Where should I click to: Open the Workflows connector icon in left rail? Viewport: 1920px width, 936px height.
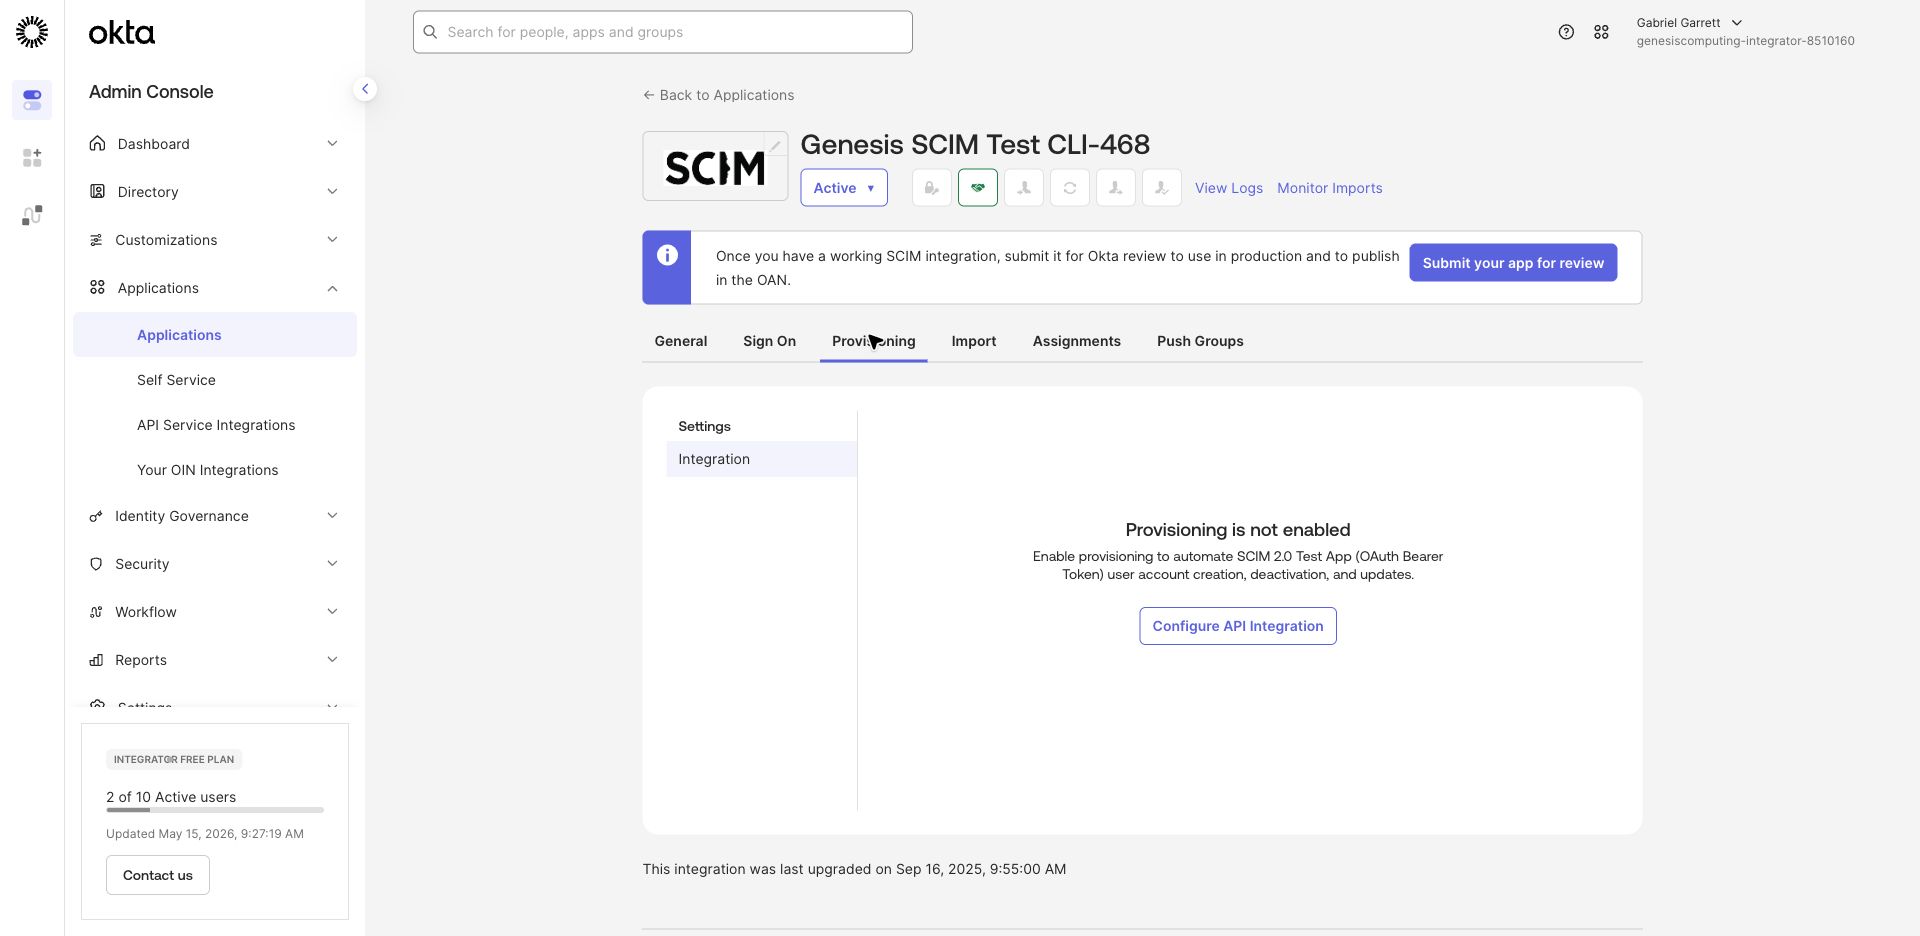(x=32, y=215)
